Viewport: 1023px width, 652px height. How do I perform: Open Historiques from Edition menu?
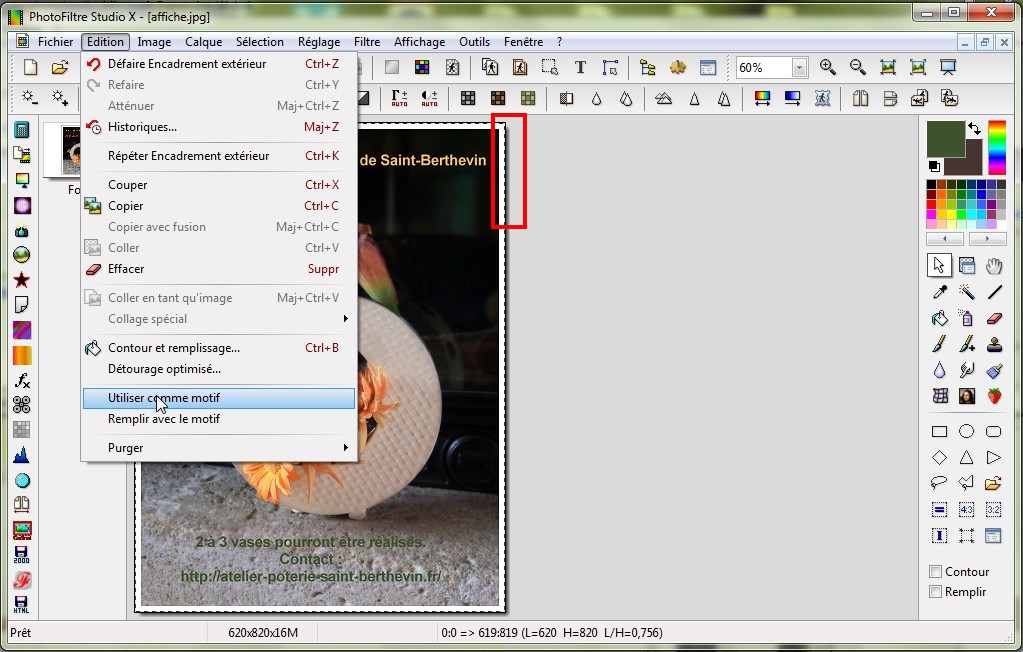click(x=219, y=127)
